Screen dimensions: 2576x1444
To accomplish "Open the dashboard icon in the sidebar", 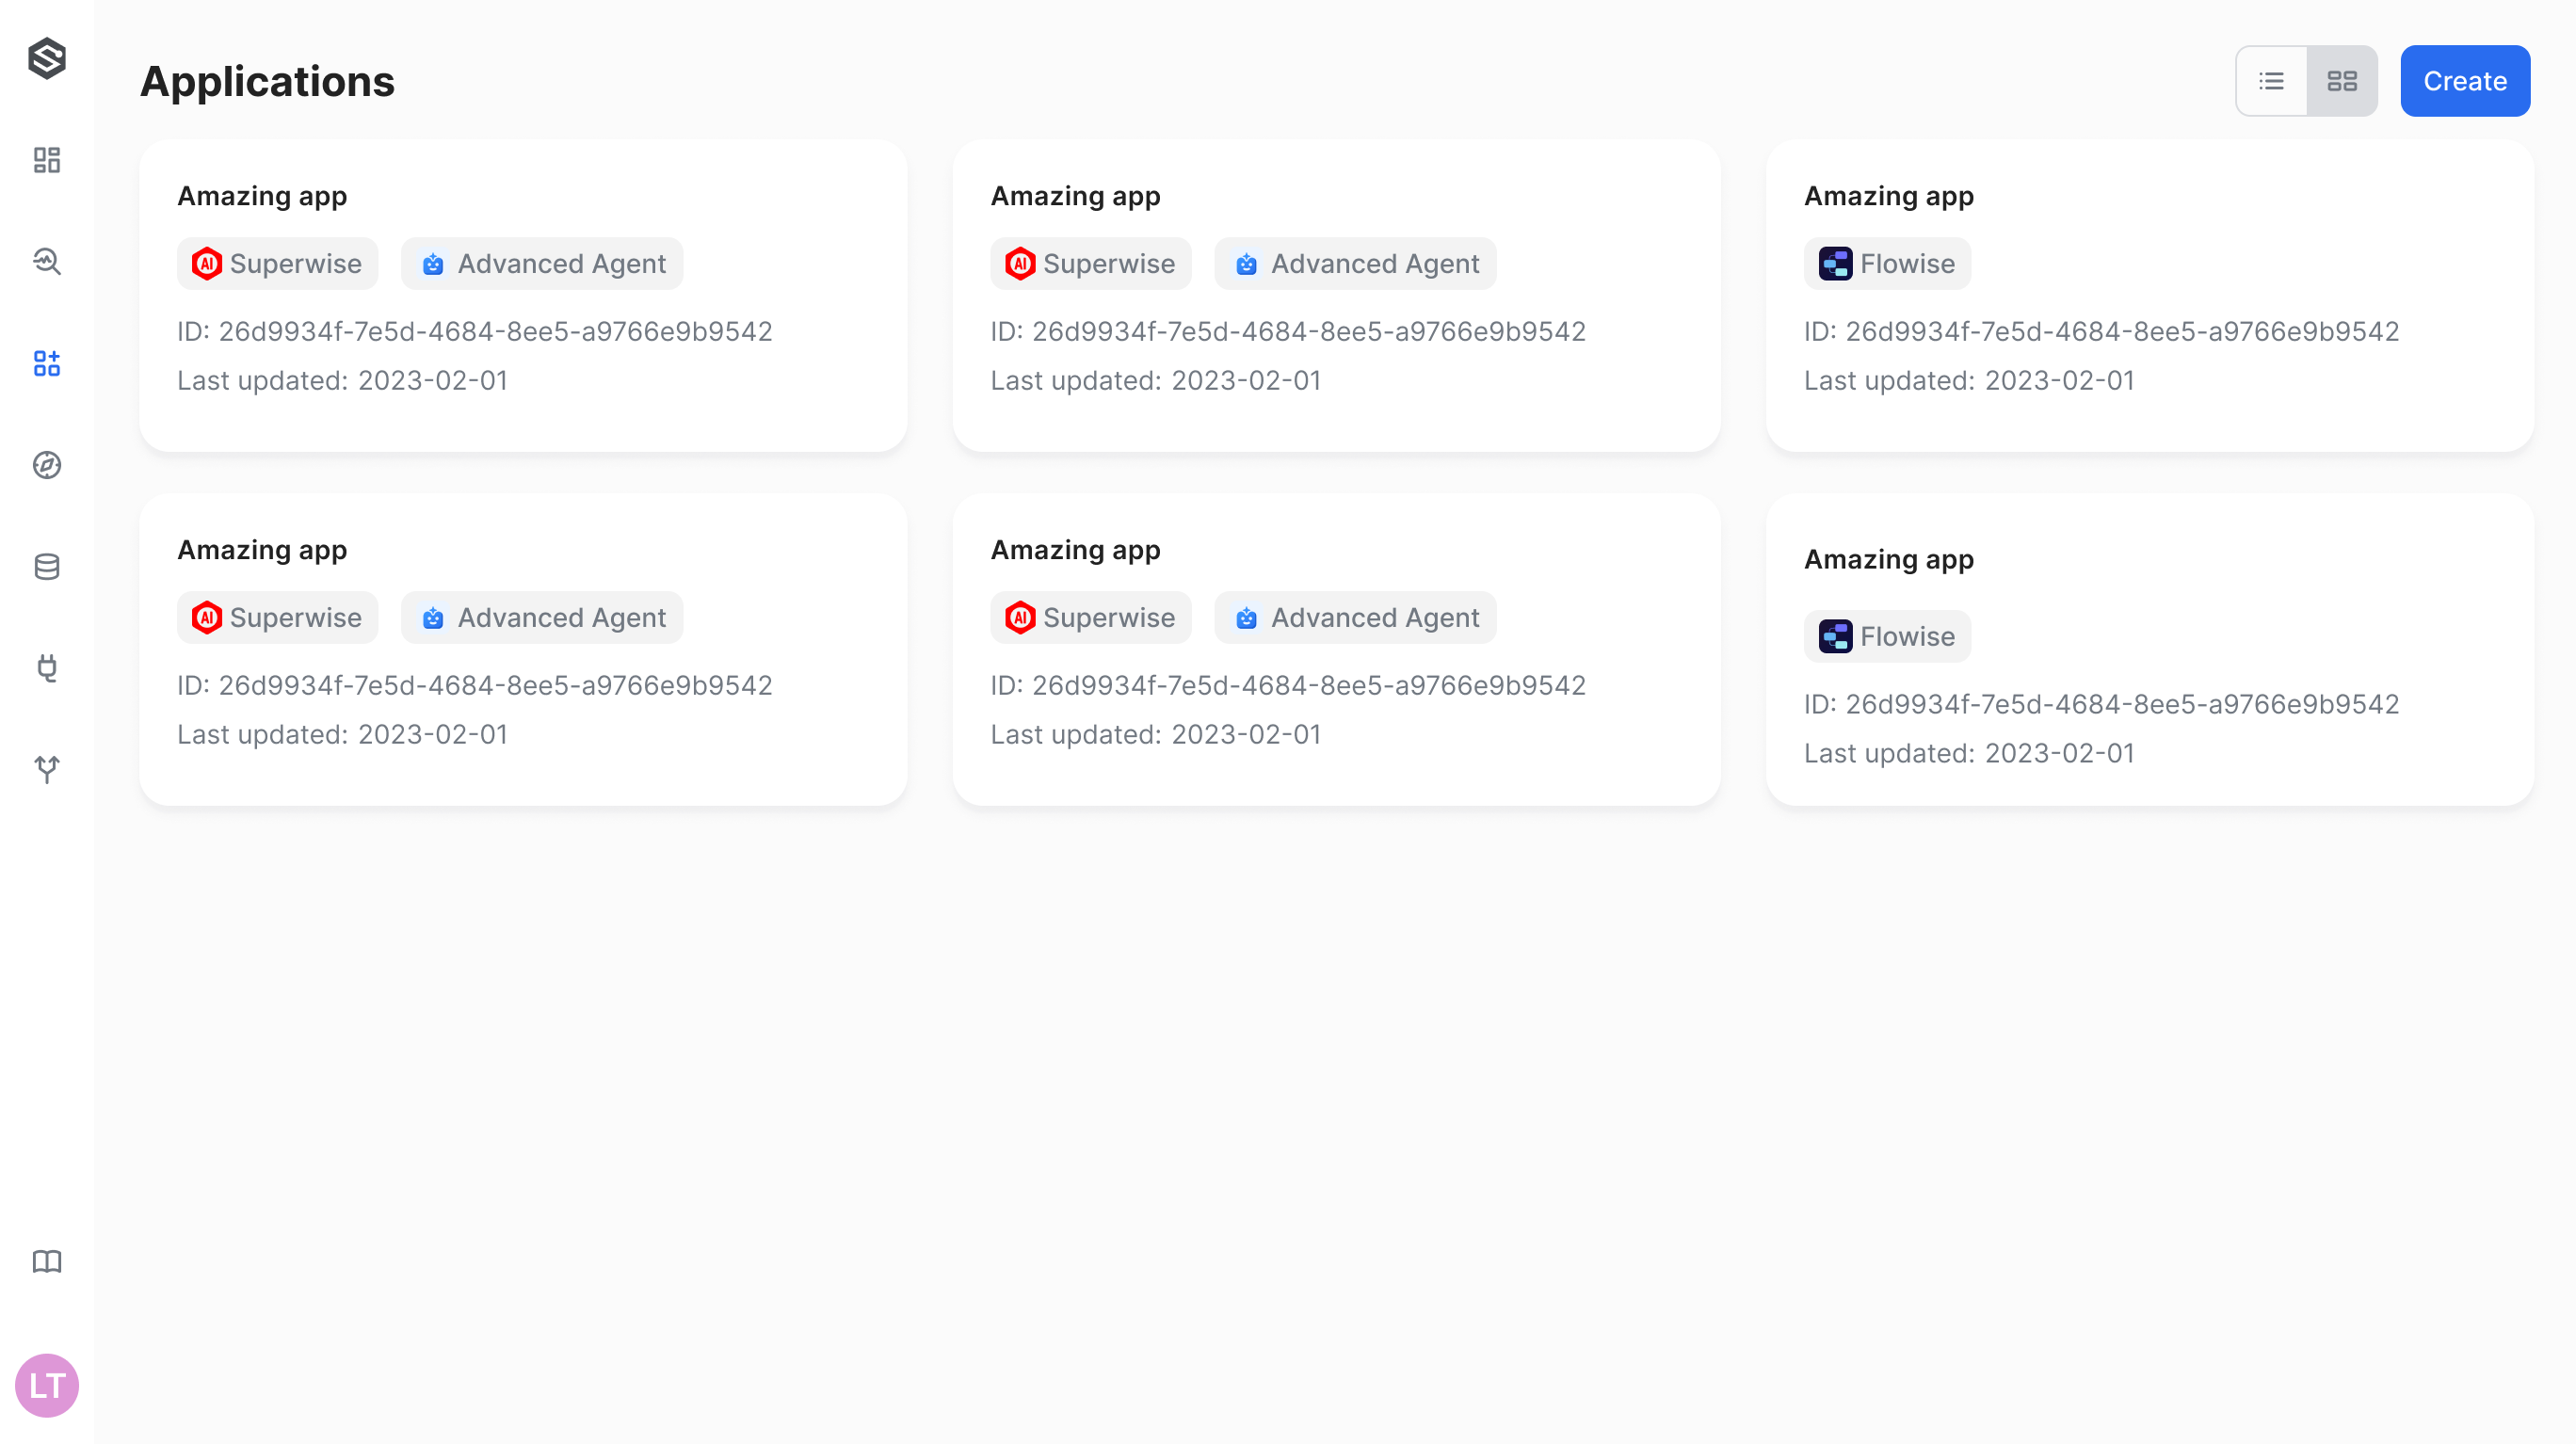I will click(47, 160).
